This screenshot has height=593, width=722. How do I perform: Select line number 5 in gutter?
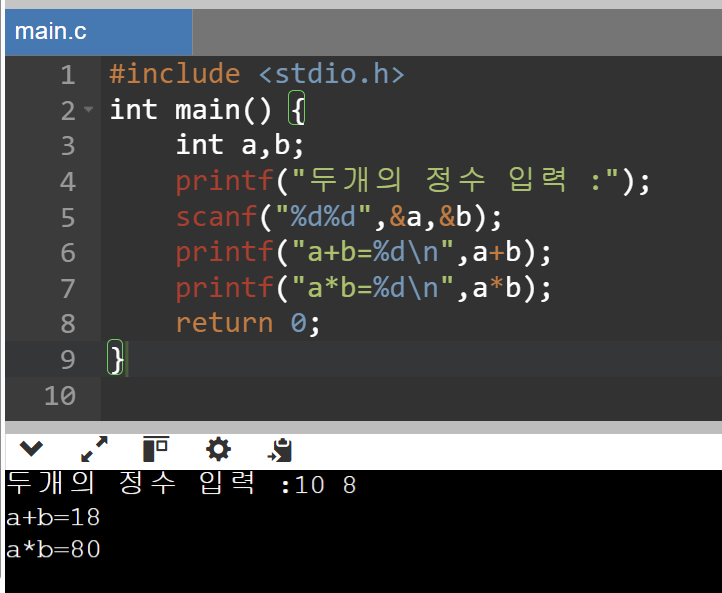coord(68,217)
